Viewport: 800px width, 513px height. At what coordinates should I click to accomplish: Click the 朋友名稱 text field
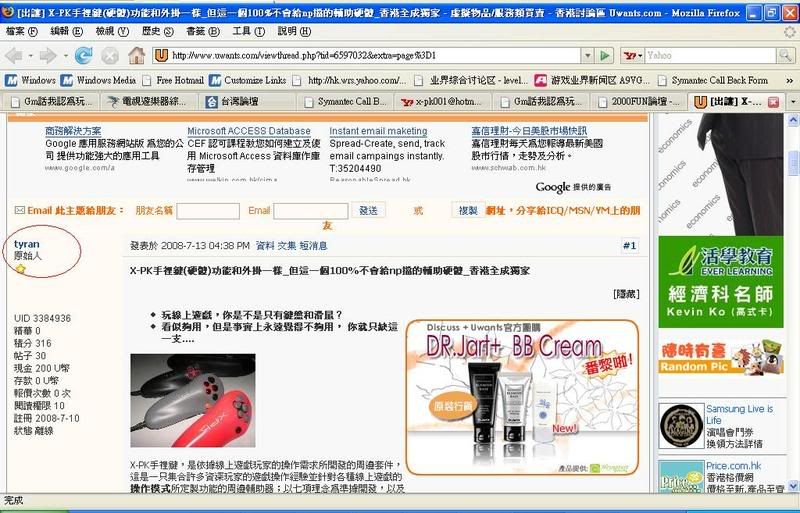point(208,211)
